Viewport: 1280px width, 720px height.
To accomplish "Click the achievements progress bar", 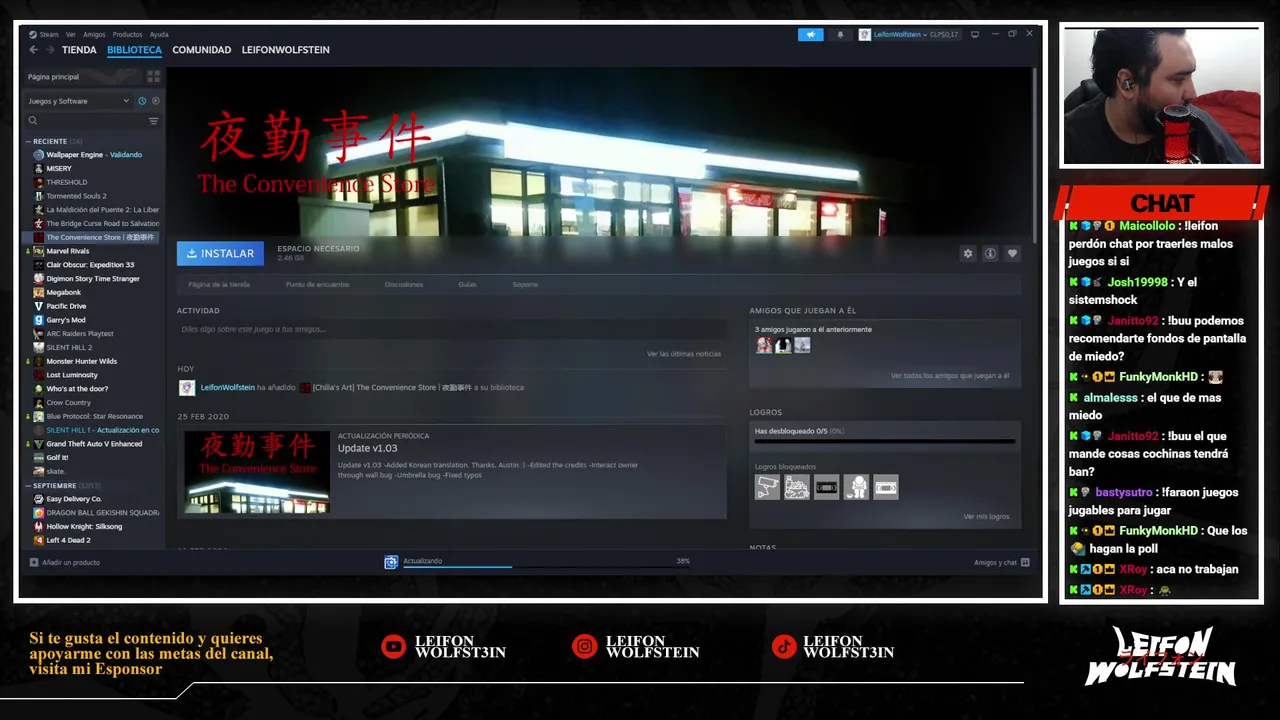I will pos(885,441).
